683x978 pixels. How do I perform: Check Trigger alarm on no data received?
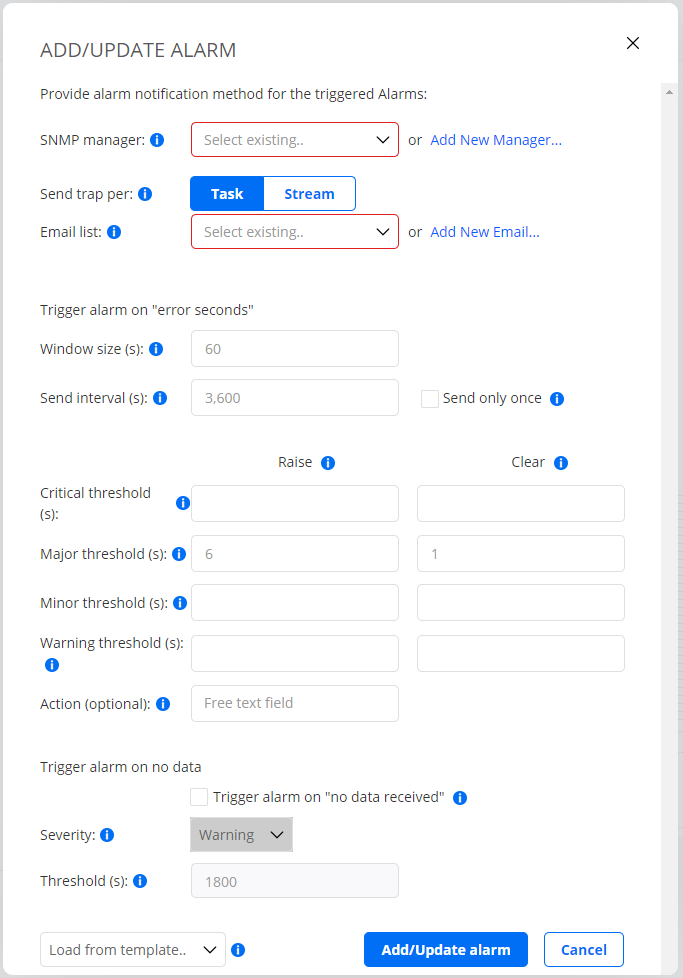point(199,797)
